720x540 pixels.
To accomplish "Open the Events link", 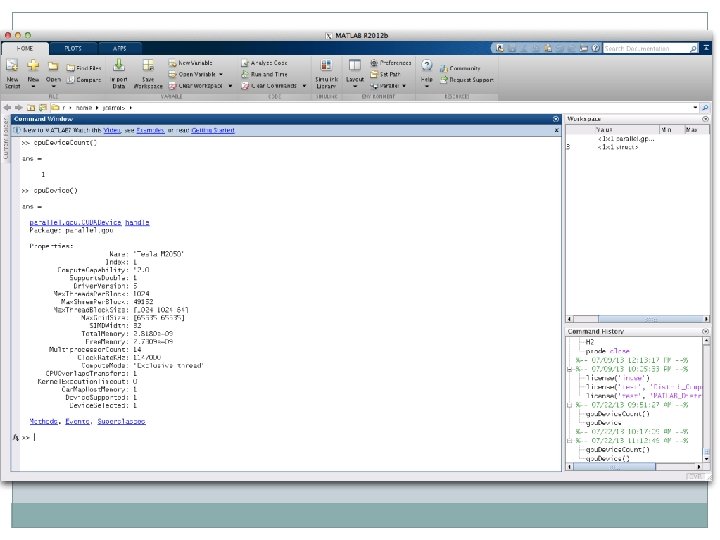I will tap(77, 421).
